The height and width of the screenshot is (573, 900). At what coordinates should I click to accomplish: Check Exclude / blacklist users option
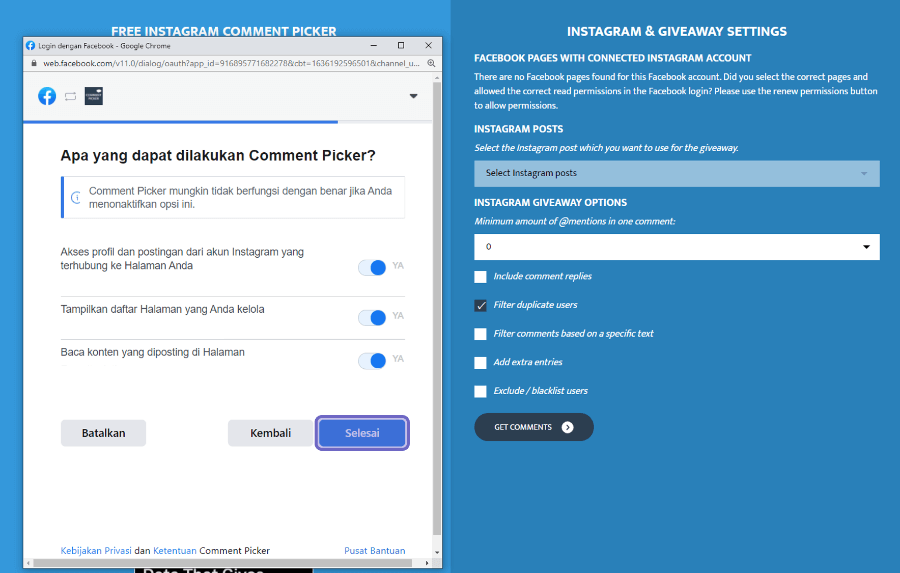pyautogui.click(x=480, y=392)
